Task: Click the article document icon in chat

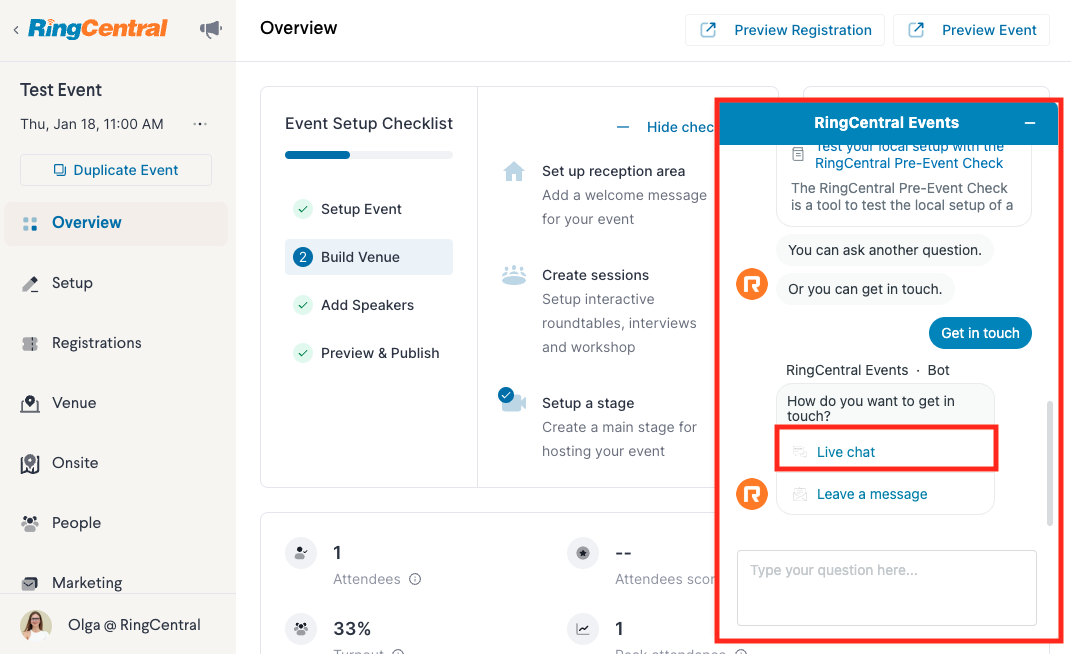Action: (798, 154)
